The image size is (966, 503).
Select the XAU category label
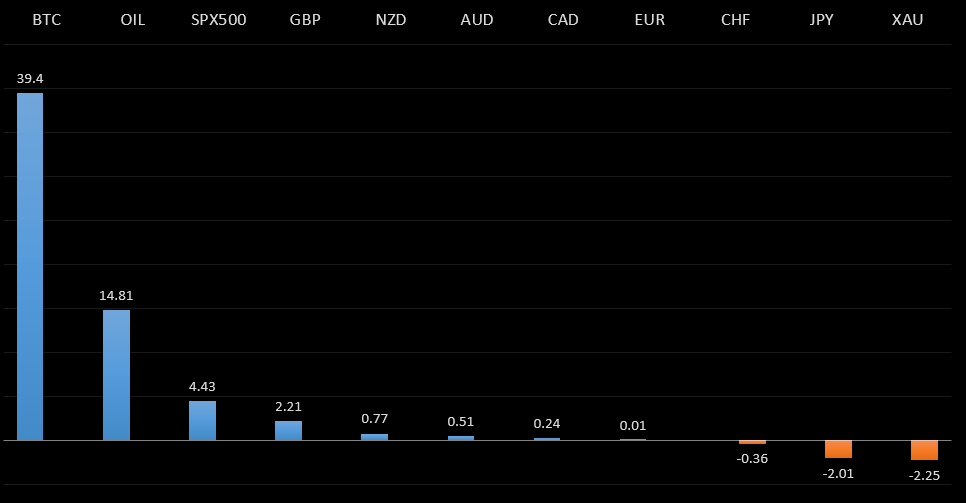[907, 20]
